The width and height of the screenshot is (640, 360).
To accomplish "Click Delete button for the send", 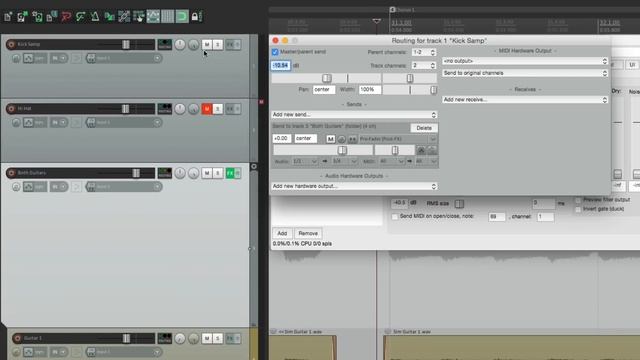I will pos(424,128).
